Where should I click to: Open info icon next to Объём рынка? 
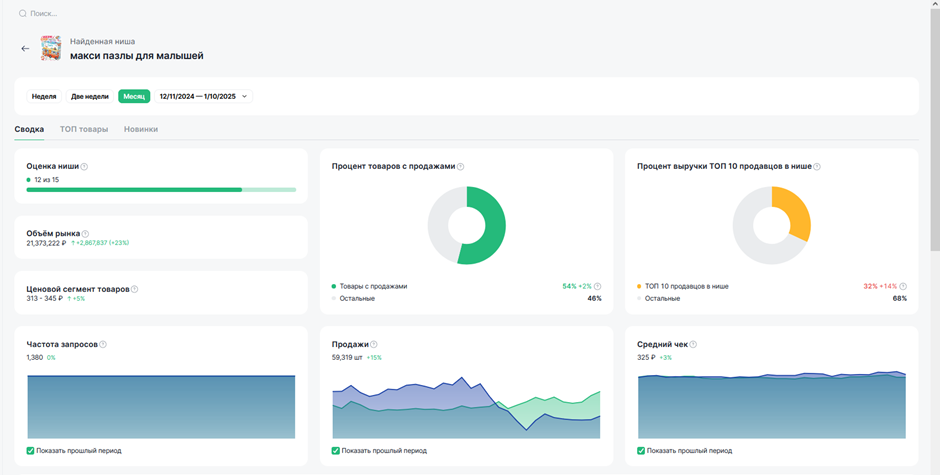point(85,234)
